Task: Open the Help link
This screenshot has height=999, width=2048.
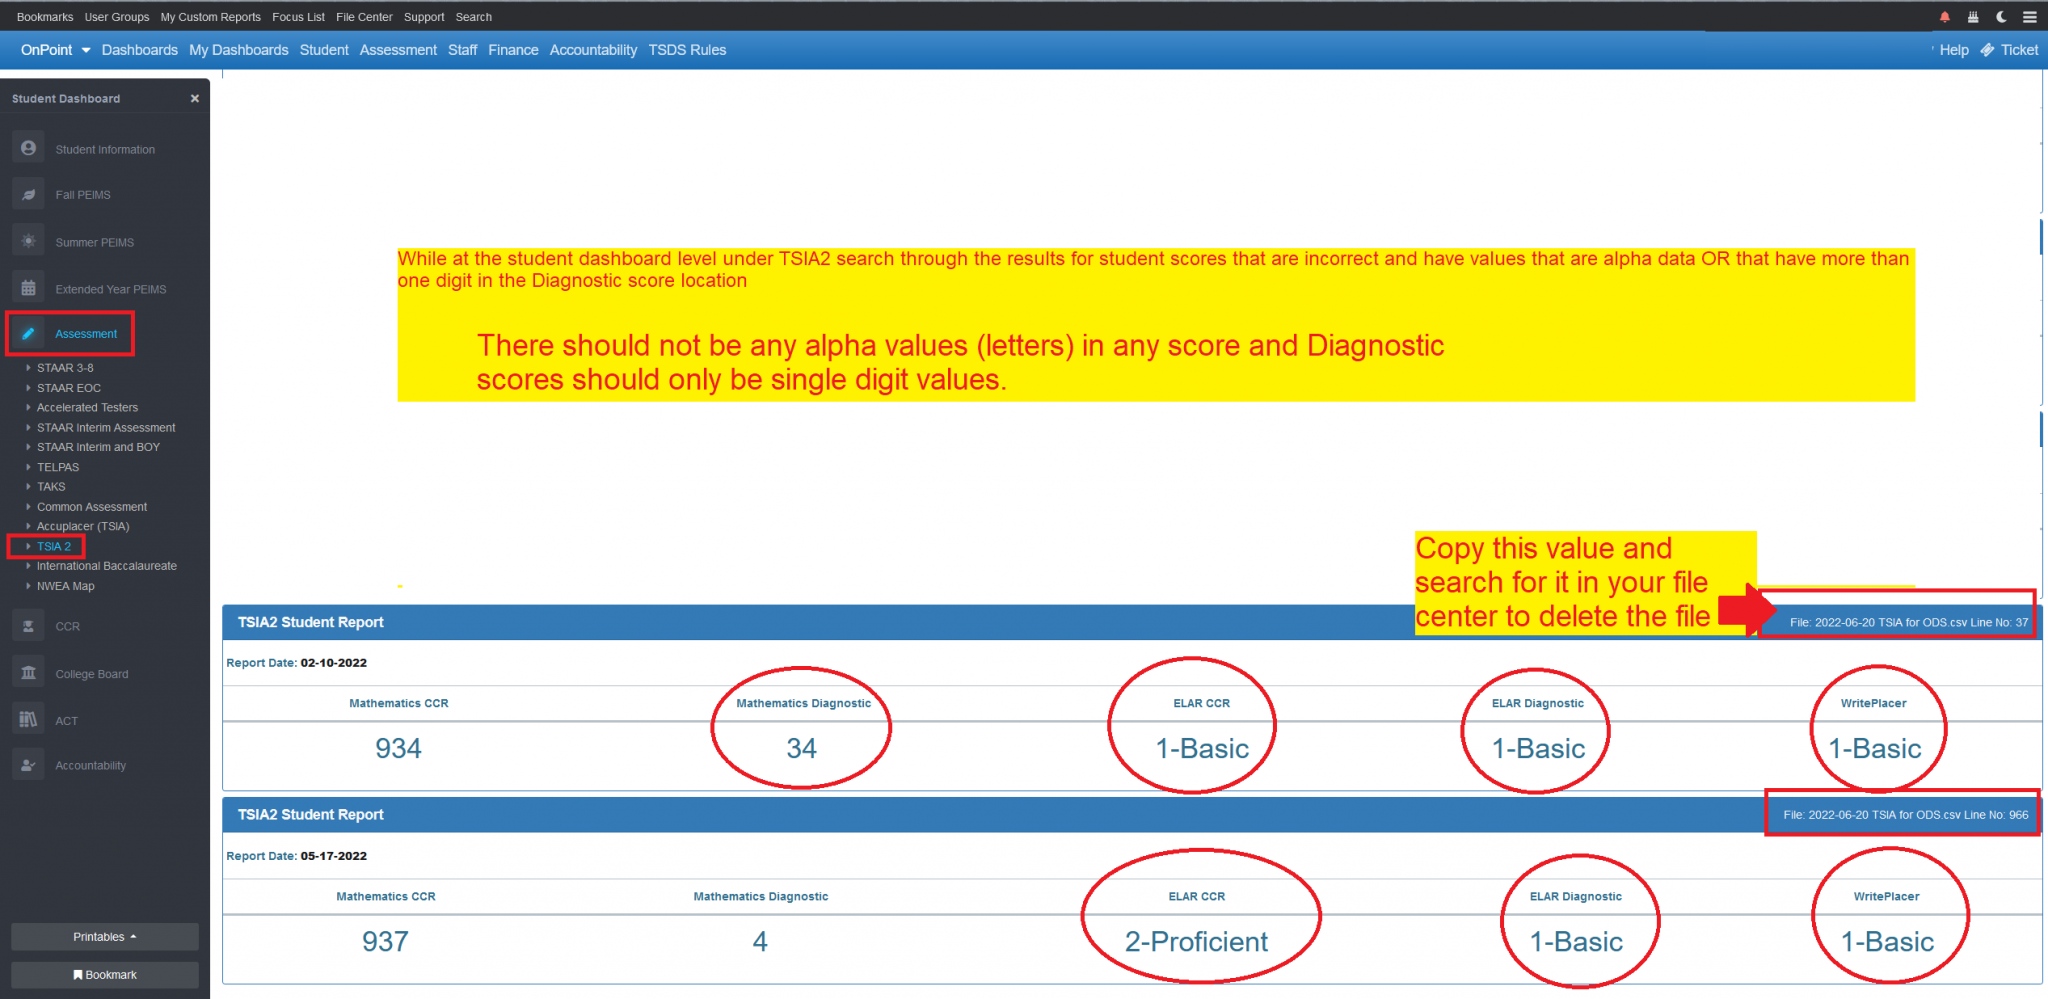Action: (x=1954, y=49)
